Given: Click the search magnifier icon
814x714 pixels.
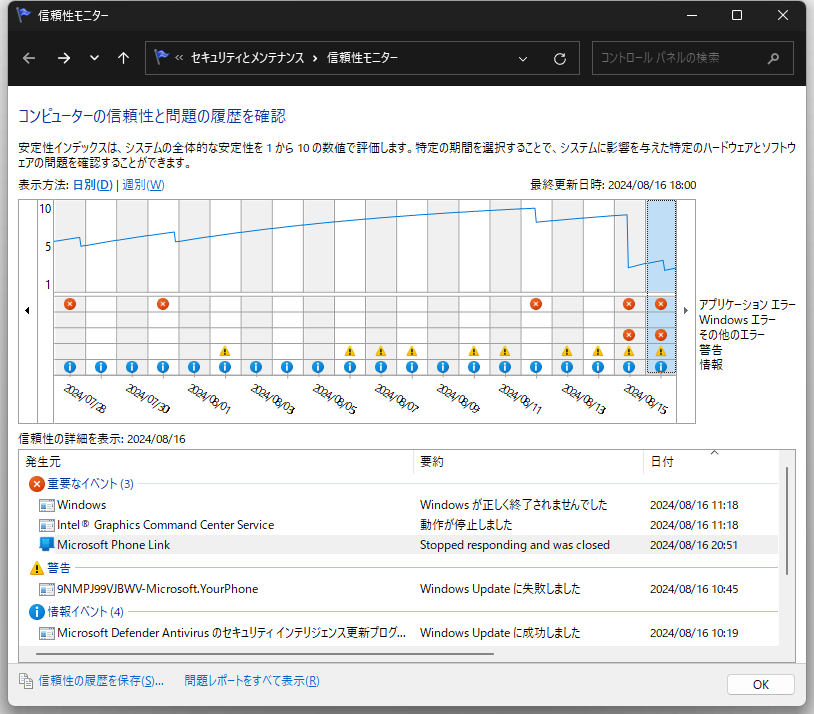Looking at the screenshot, I should (774, 58).
